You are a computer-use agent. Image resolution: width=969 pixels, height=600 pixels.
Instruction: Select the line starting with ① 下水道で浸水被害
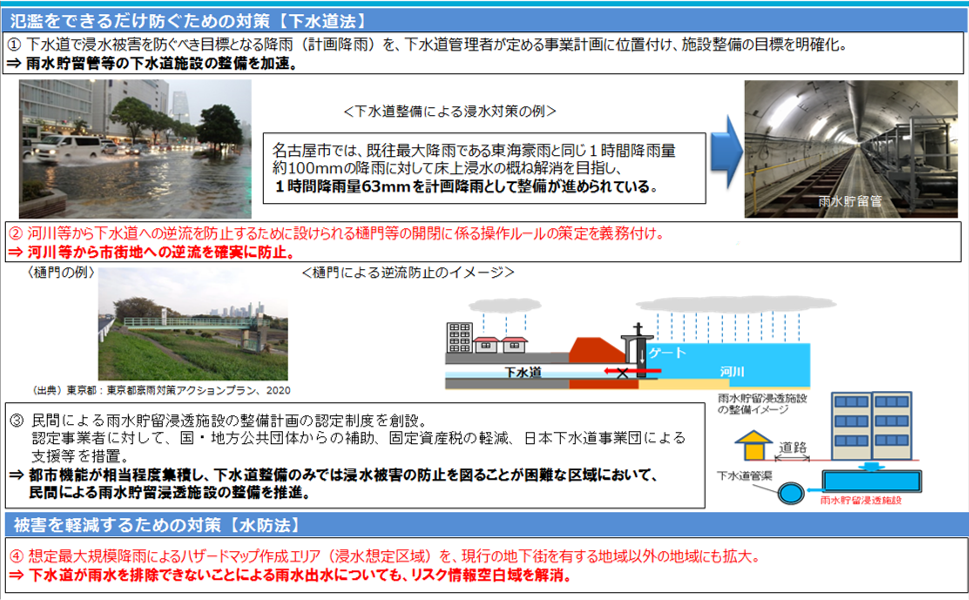[x=428, y=45]
